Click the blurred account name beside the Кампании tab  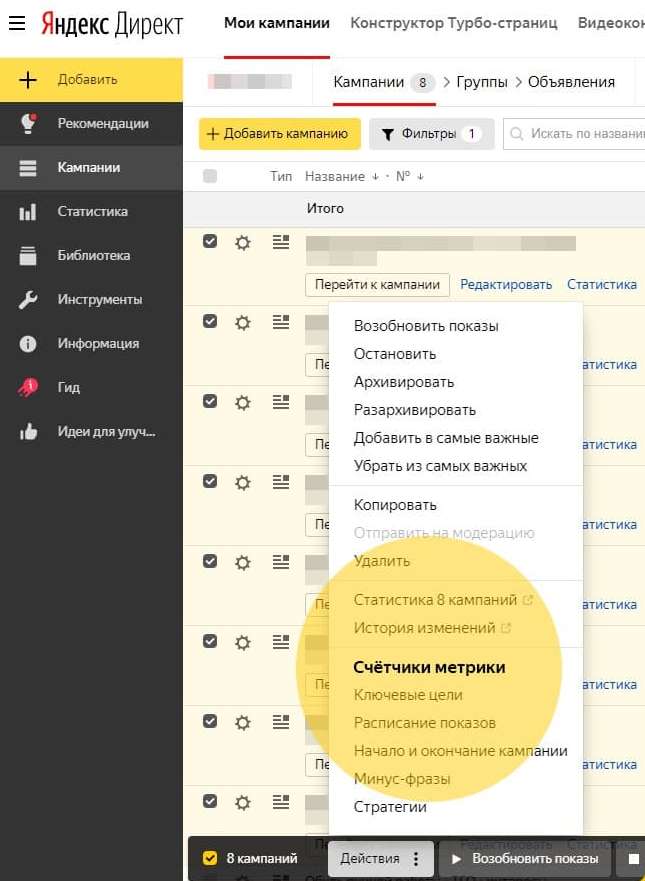pyautogui.click(x=249, y=82)
